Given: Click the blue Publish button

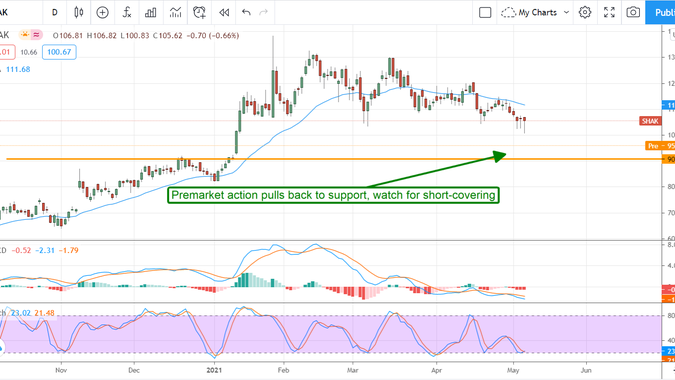Looking at the screenshot, I should (x=660, y=12).
